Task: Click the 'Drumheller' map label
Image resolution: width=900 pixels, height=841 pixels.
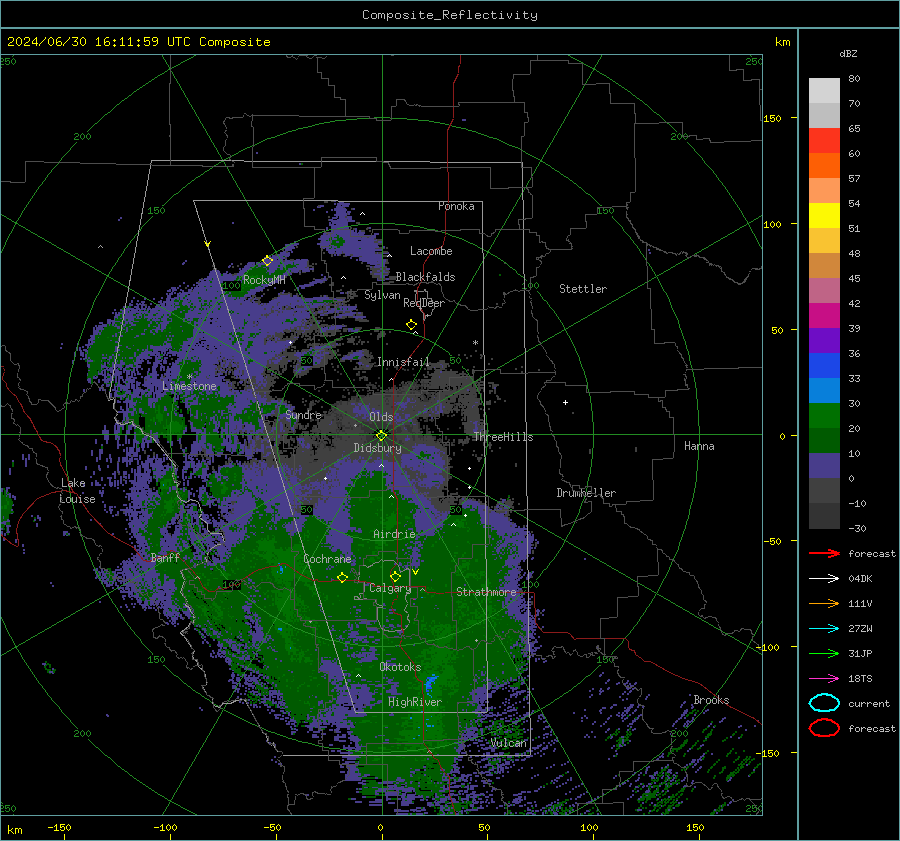Action: 586,493
